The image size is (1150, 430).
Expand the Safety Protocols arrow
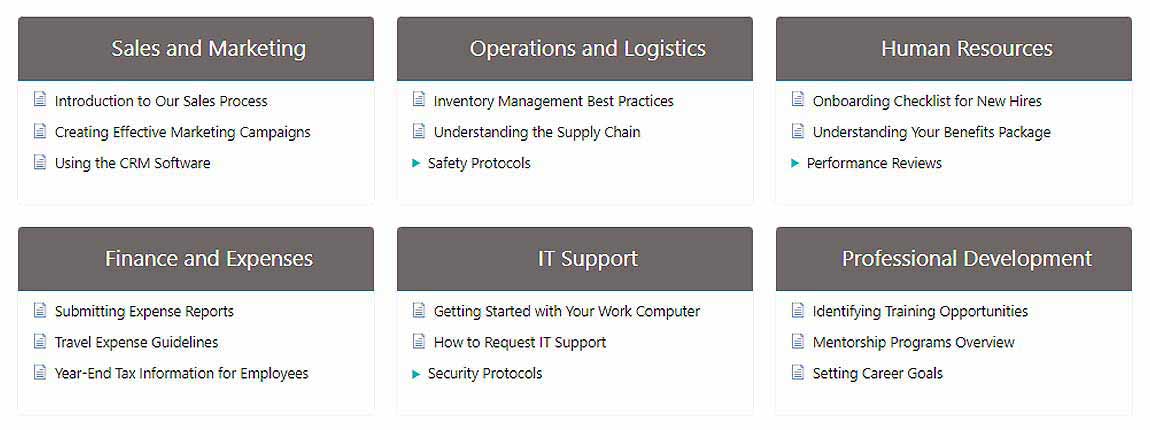coord(416,163)
